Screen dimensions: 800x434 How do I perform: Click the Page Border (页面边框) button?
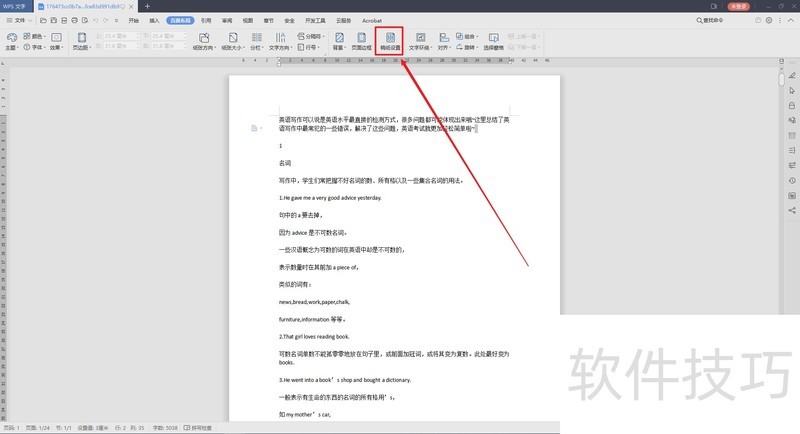[361, 41]
